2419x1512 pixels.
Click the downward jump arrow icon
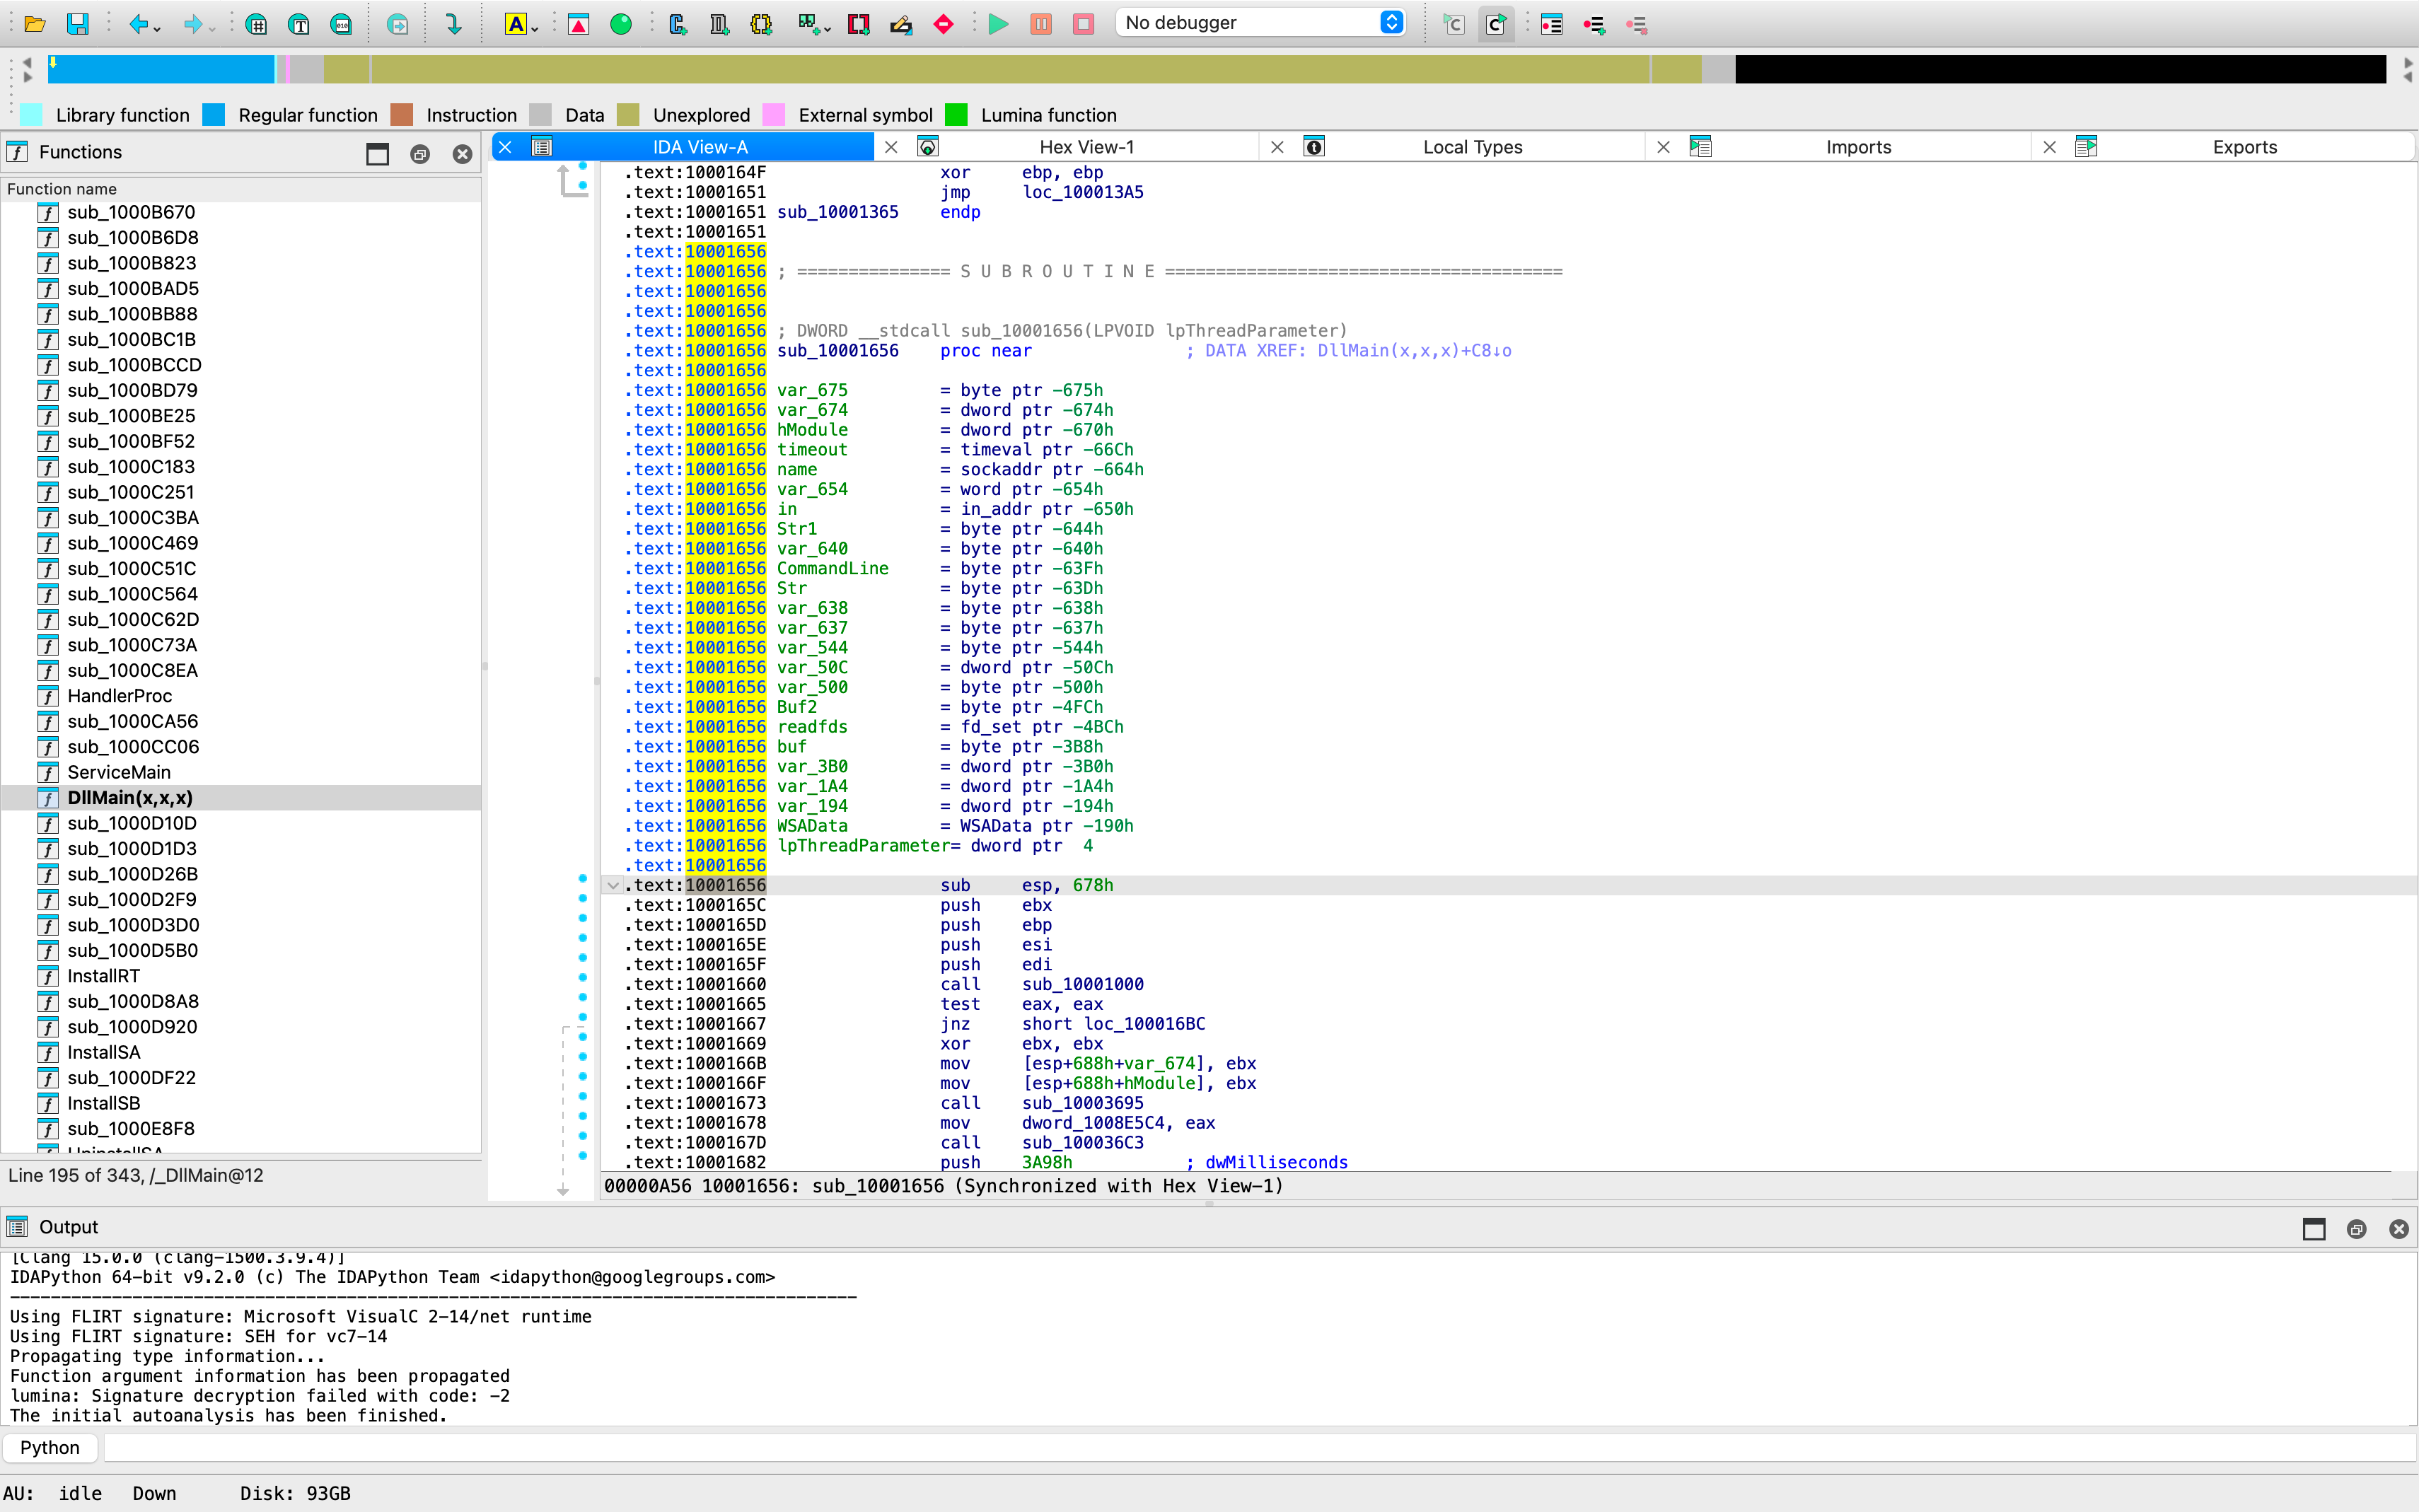(x=453, y=24)
